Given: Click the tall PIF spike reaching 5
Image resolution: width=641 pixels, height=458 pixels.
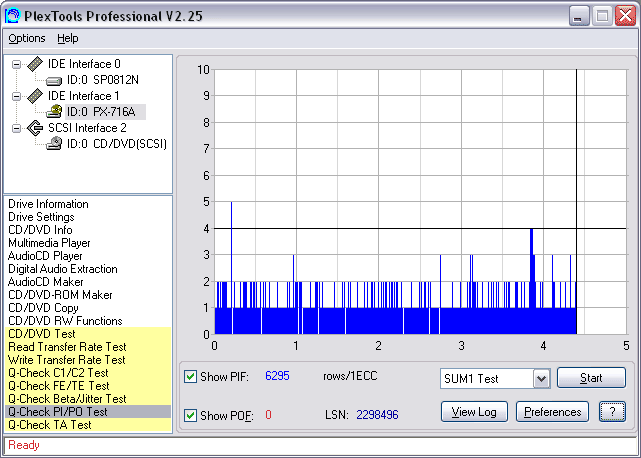Looking at the screenshot, I should [231, 254].
